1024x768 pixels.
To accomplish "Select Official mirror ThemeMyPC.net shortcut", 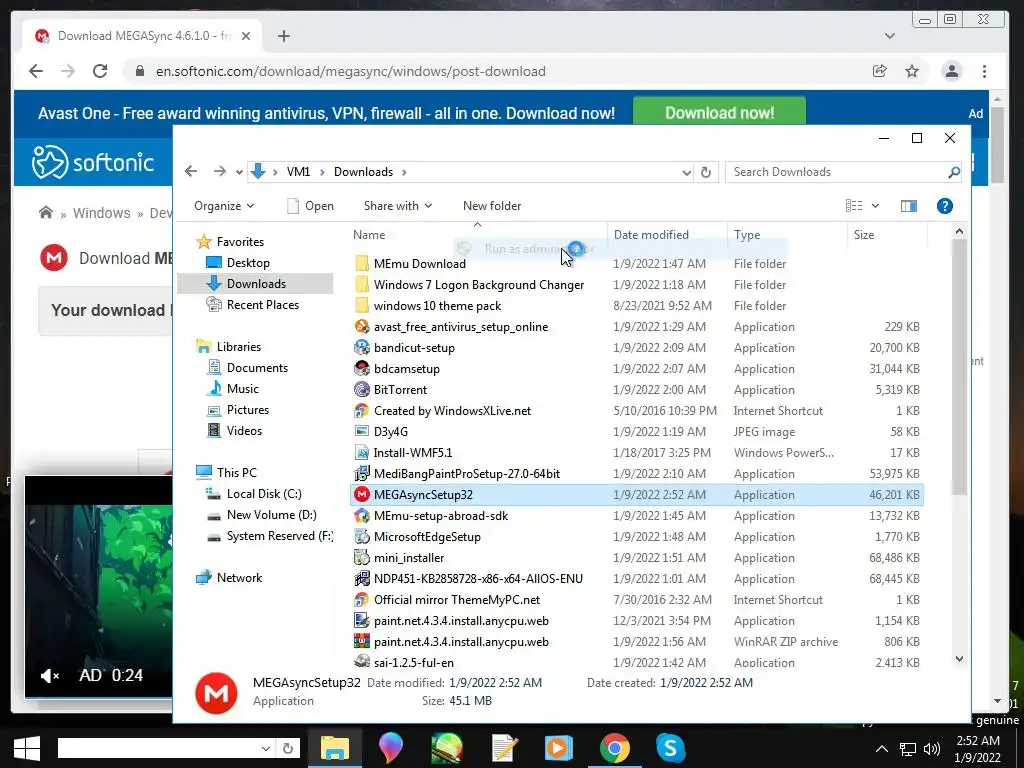I will click(456, 600).
